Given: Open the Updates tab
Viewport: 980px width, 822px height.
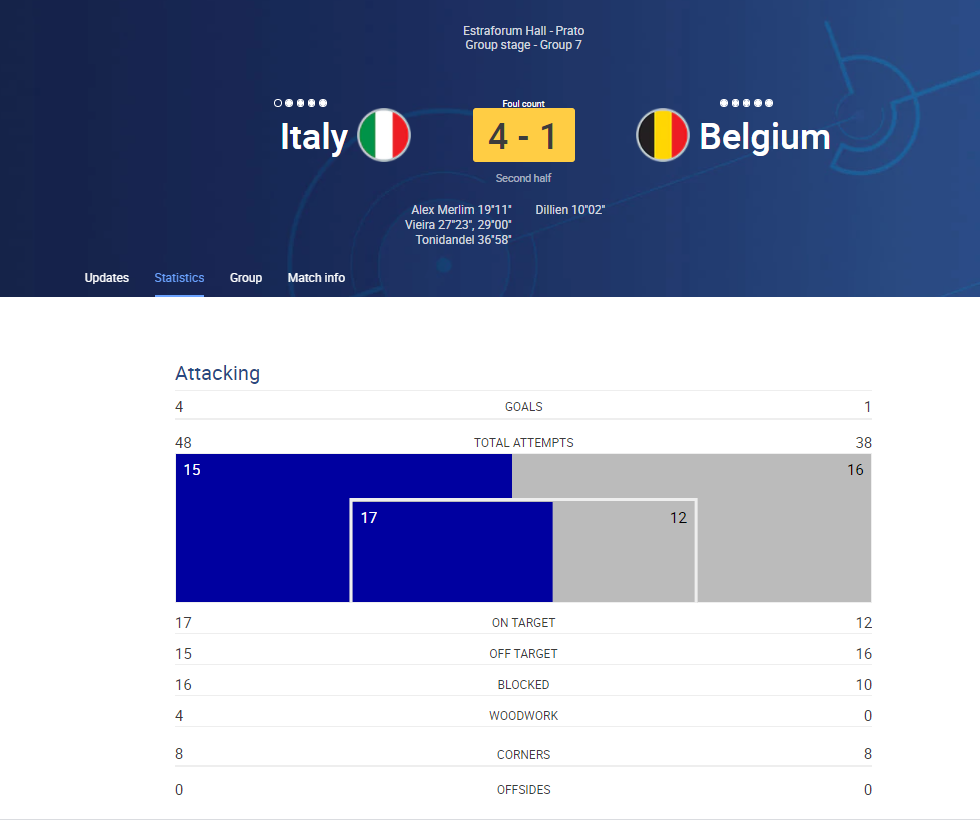Looking at the screenshot, I should [107, 278].
